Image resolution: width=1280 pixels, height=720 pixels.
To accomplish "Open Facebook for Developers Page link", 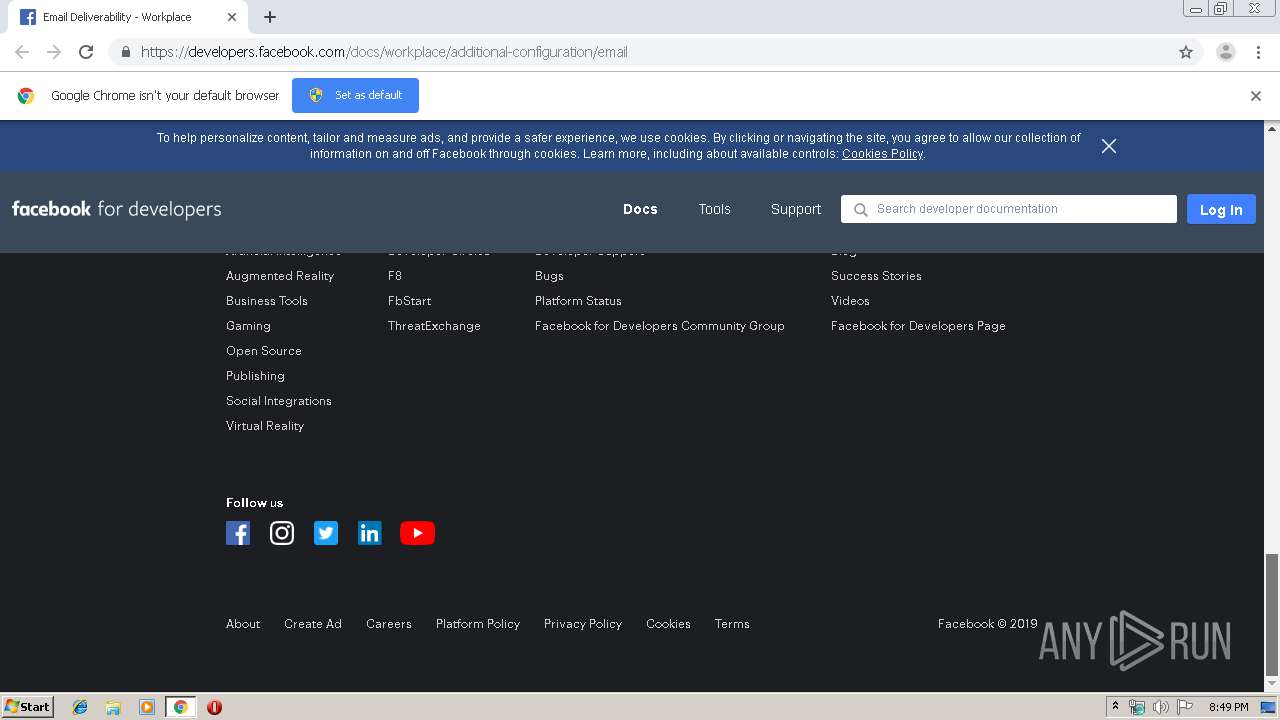I will [918, 326].
